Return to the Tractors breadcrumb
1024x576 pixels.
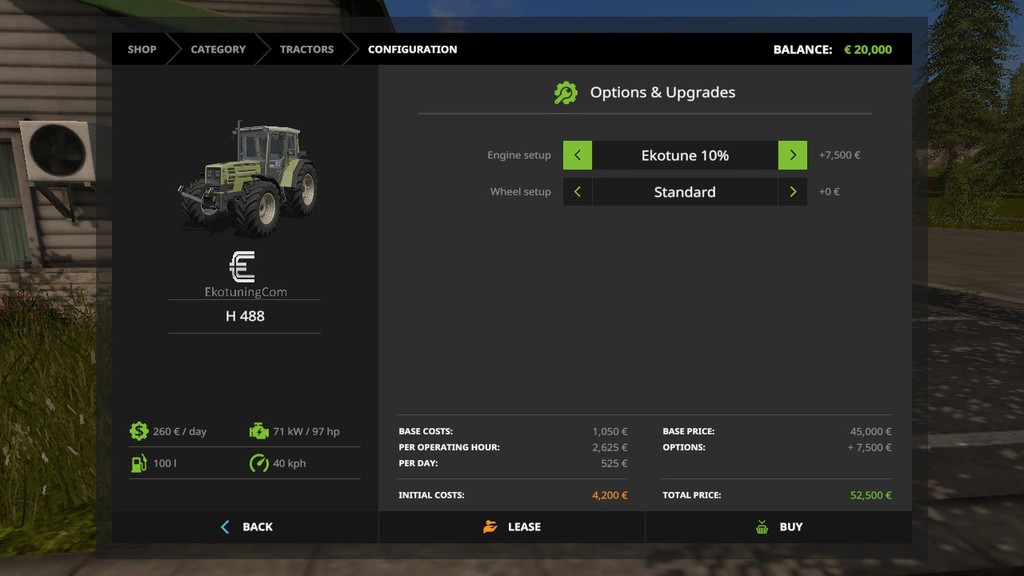(x=306, y=49)
